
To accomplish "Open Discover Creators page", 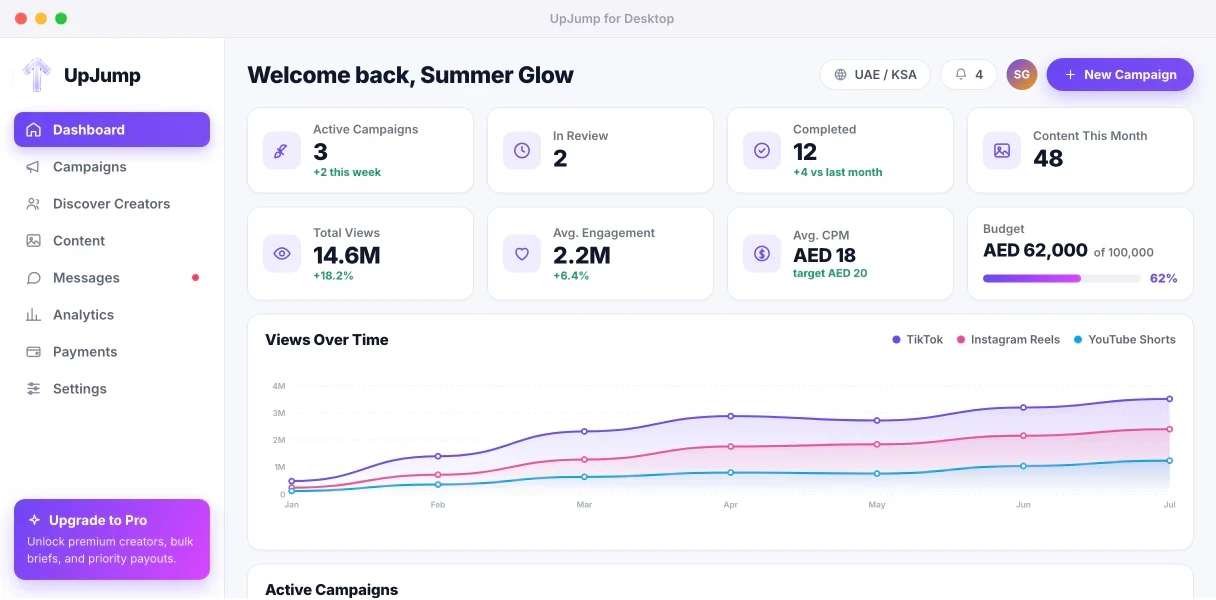I will click(112, 204).
